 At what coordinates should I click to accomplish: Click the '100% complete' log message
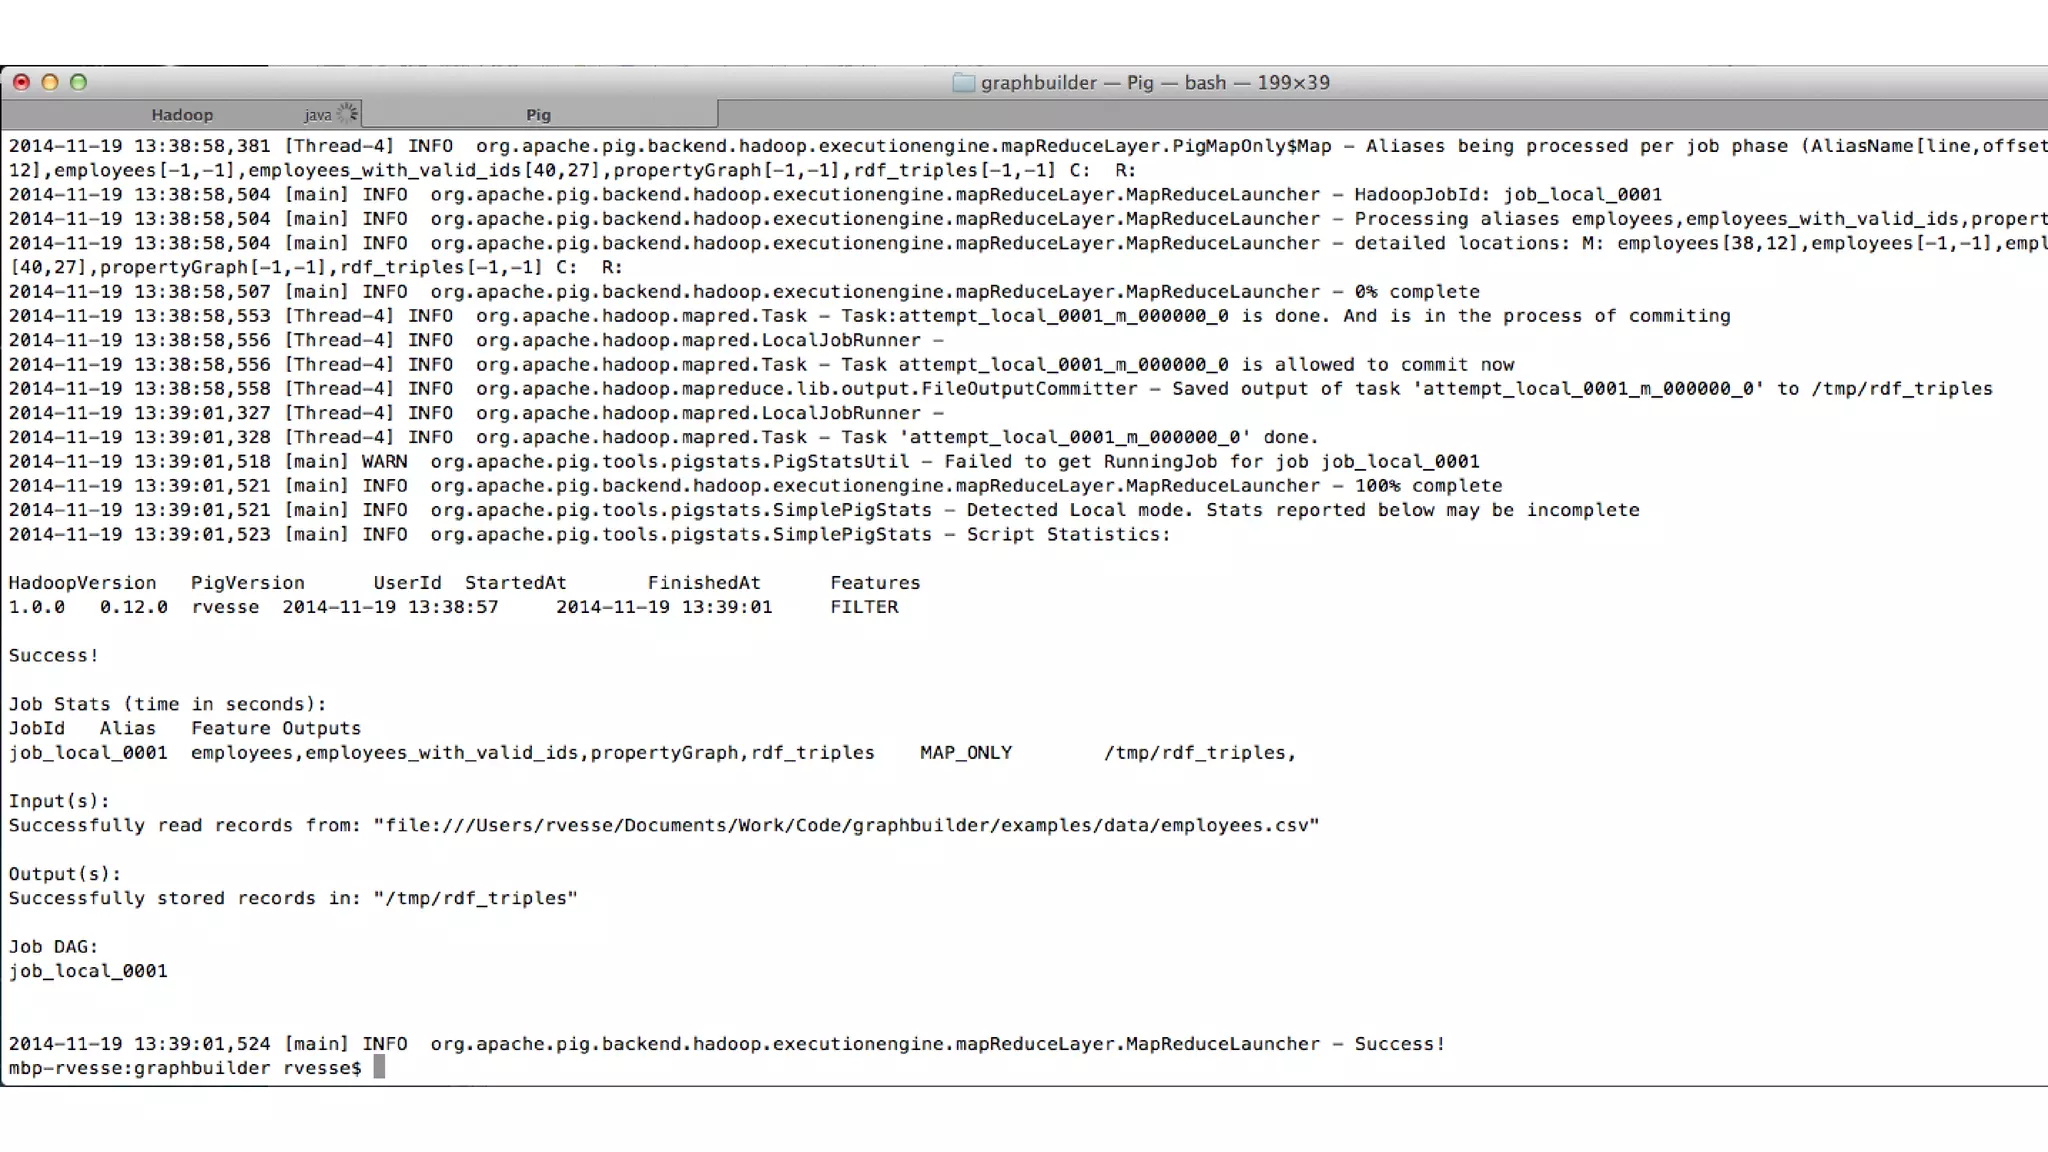(1428, 486)
